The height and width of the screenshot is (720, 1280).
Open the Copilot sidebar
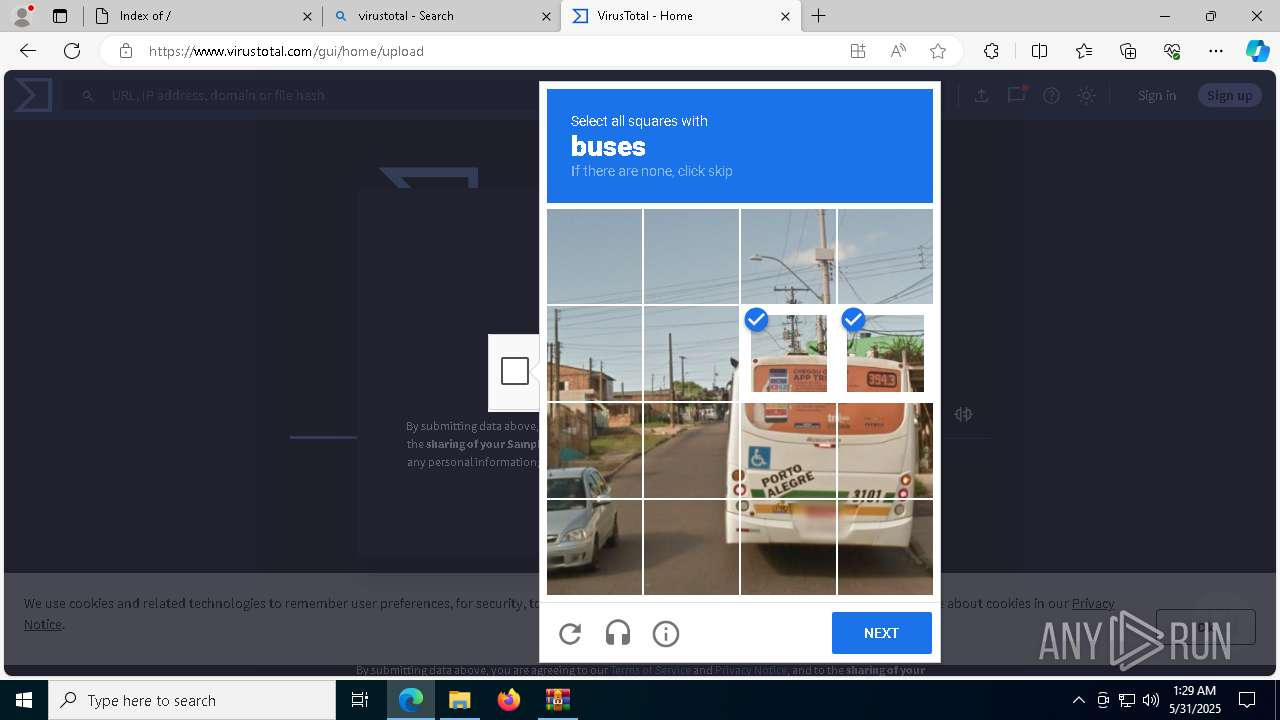(1257, 51)
